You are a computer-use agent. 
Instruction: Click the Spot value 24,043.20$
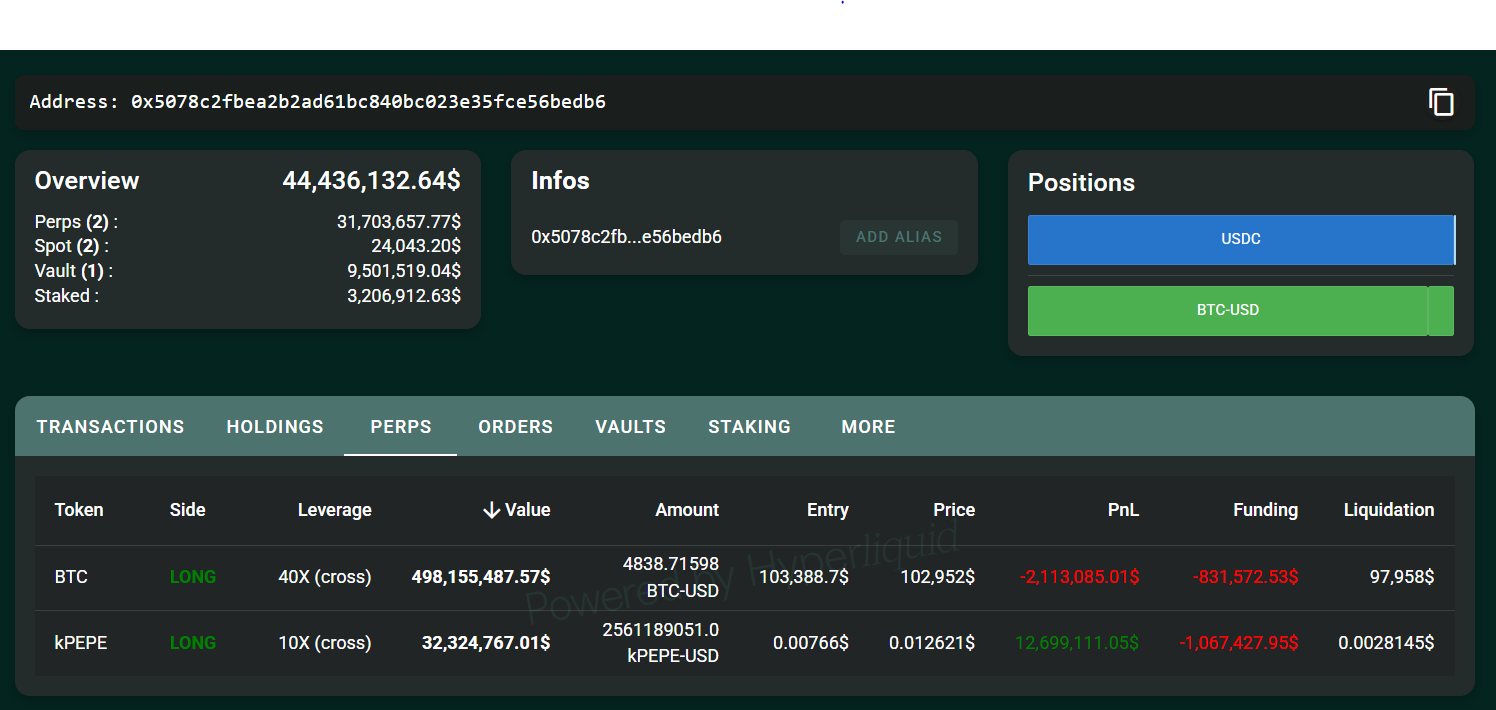(416, 246)
